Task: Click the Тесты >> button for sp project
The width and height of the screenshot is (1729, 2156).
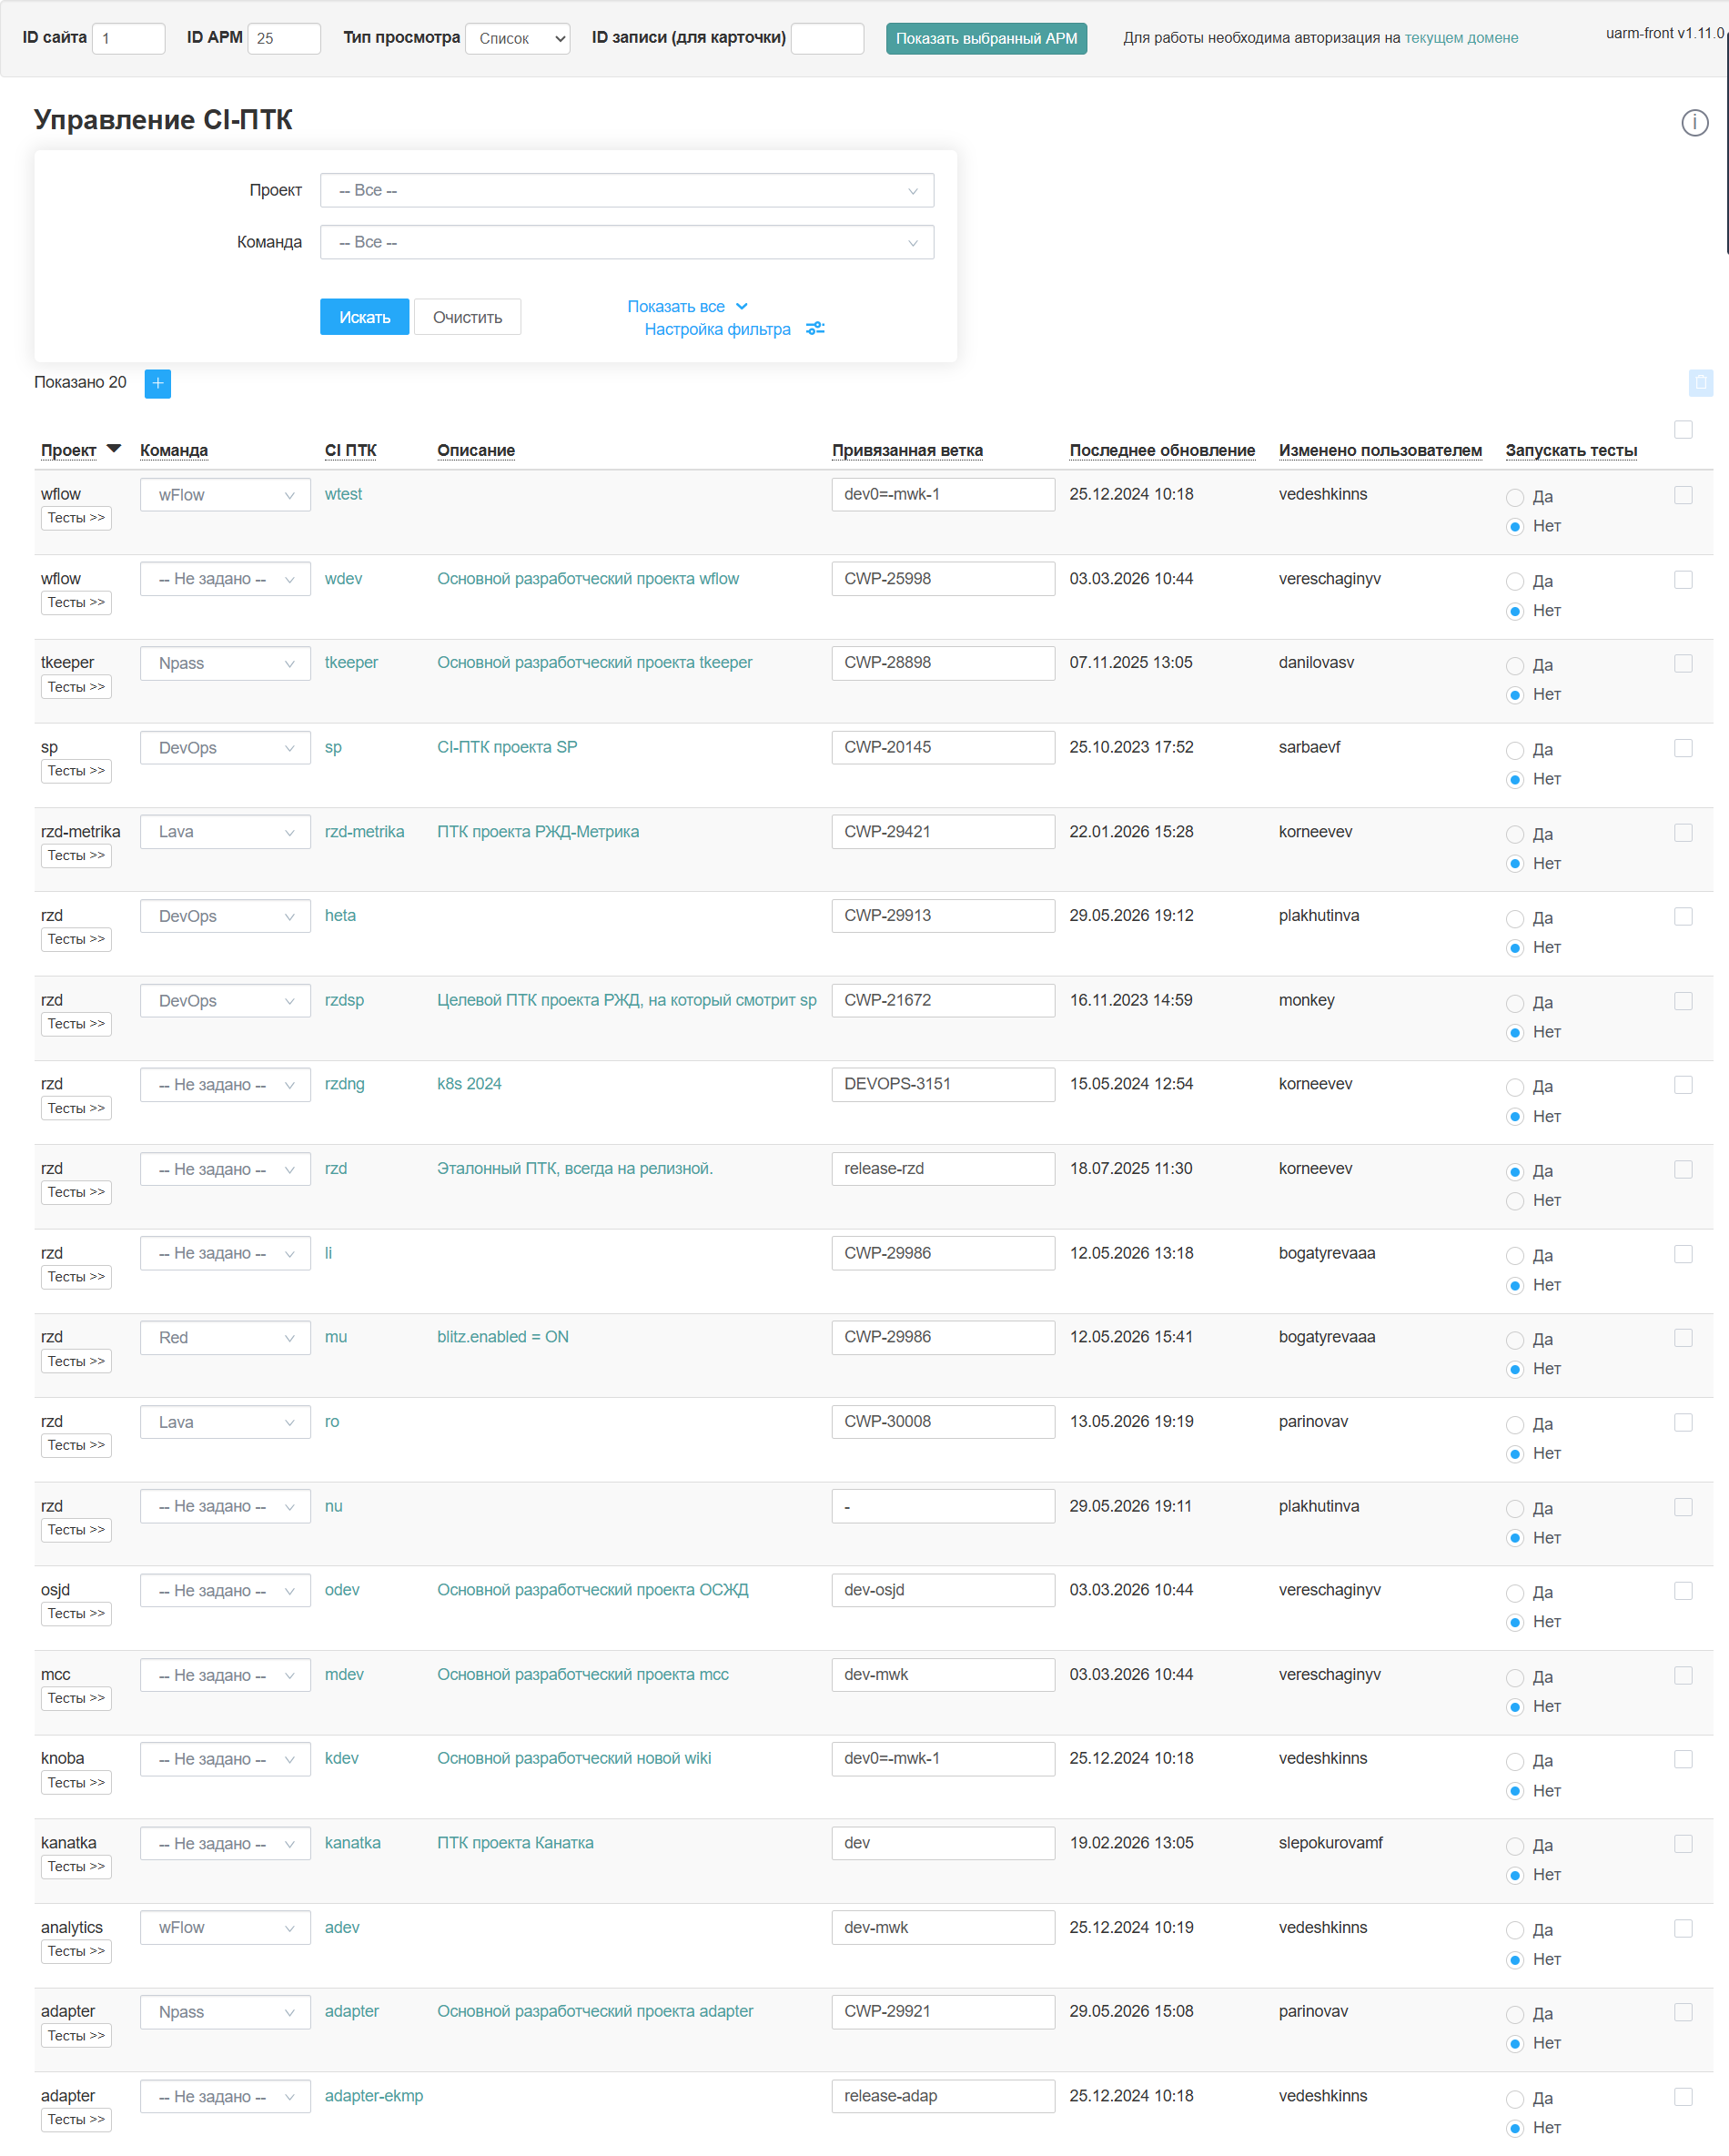Action: pos(76,771)
